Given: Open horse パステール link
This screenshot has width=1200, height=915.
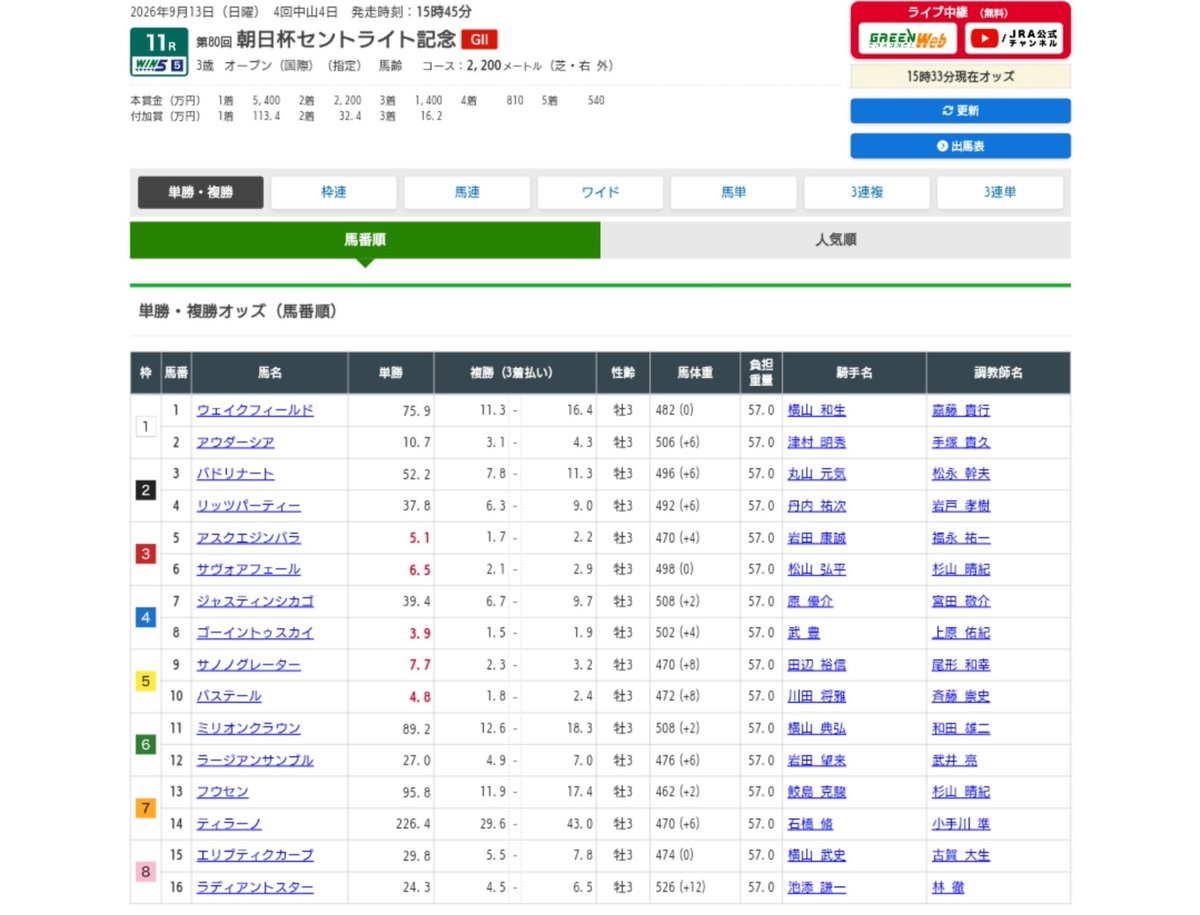Looking at the screenshot, I should click(x=229, y=696).
